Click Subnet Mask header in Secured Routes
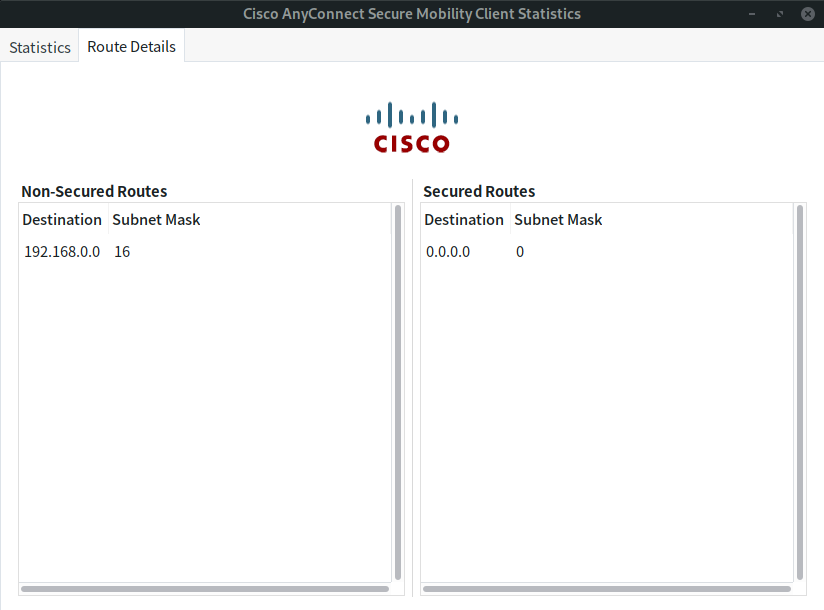The image size is (824, 610). click(558, 220)
